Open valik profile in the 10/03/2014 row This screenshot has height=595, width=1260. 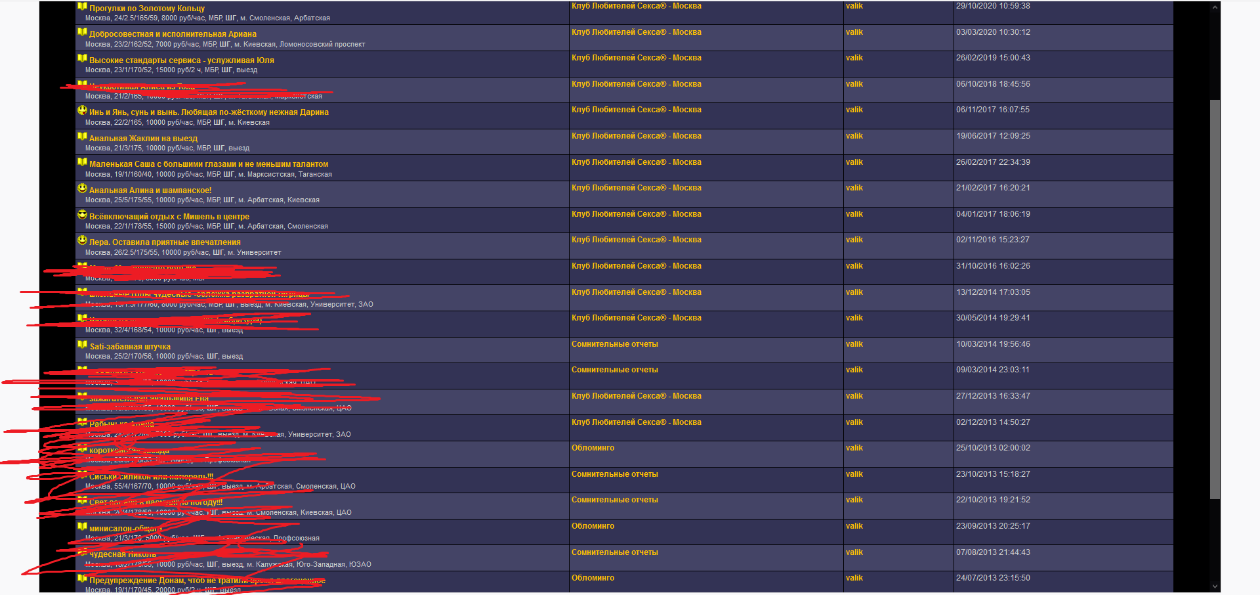pos(854,344)
